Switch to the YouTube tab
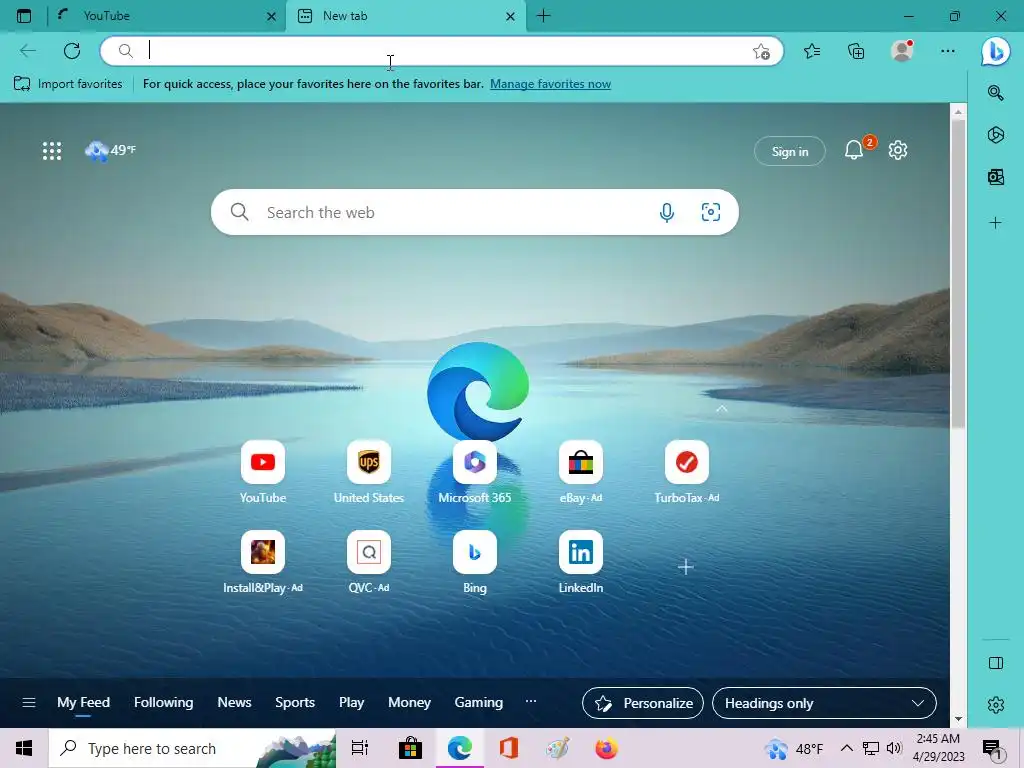1024x768 pixels. [x=167, y=16]
